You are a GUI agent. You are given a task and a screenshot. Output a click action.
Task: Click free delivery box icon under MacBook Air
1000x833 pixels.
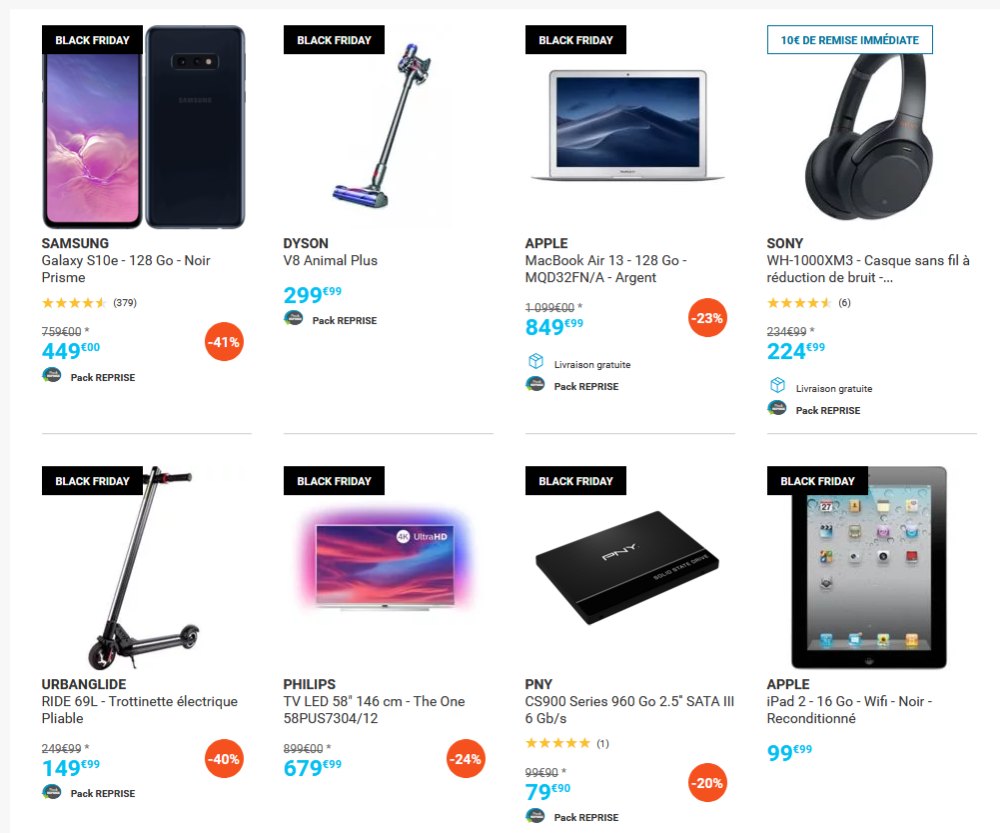[536, 362]
